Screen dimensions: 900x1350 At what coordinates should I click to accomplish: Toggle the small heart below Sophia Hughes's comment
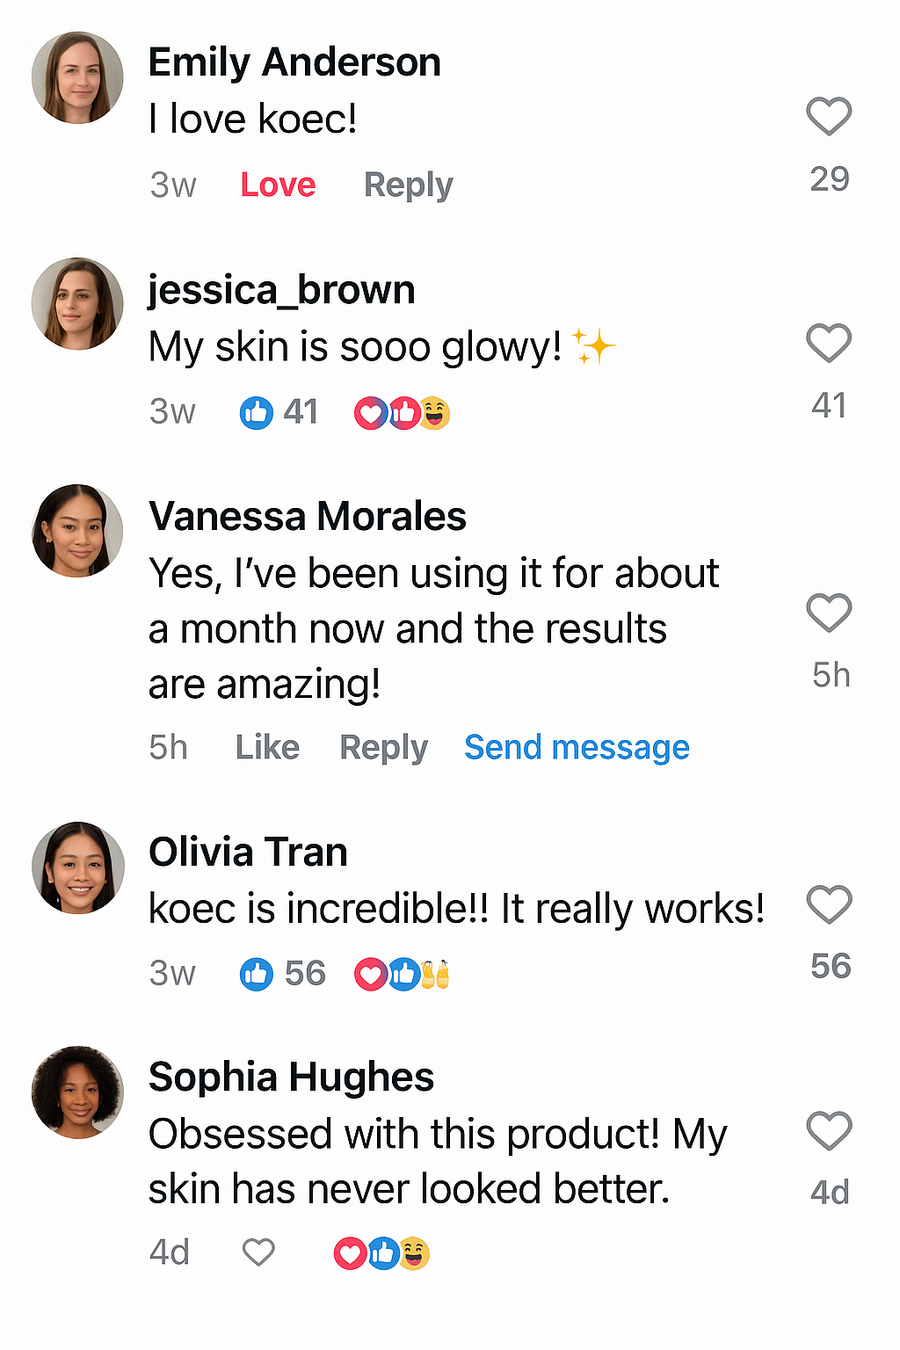coord(258,1252)
